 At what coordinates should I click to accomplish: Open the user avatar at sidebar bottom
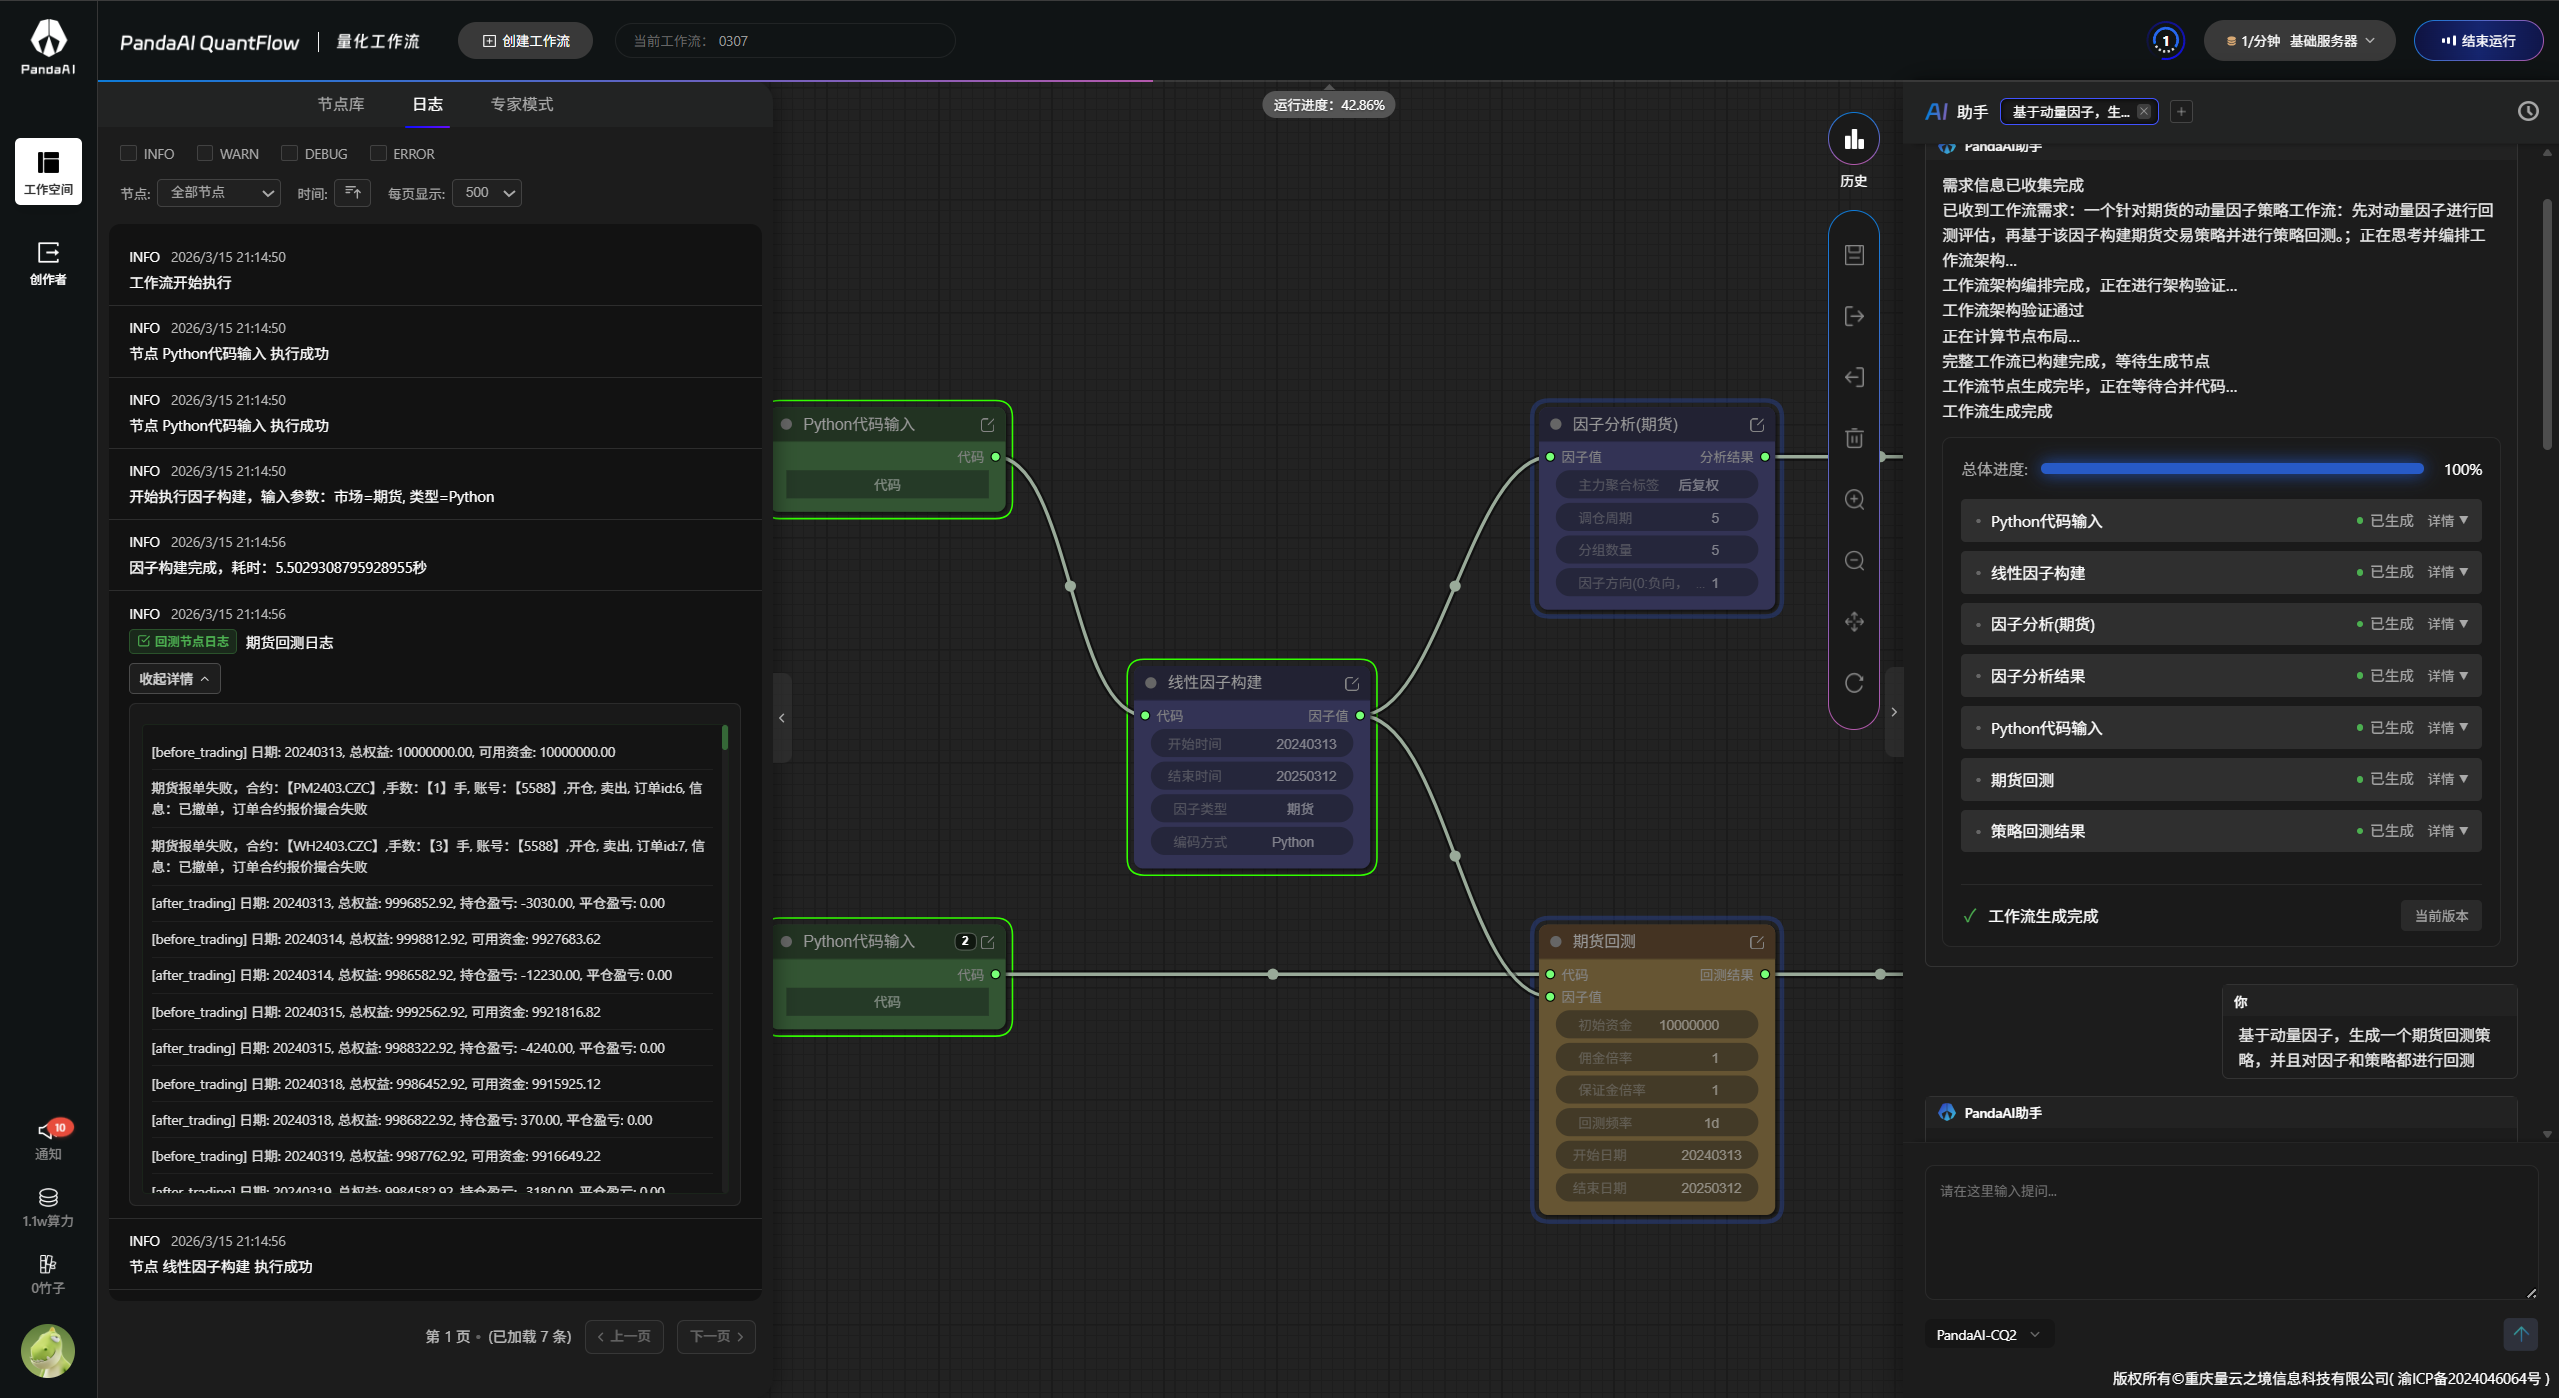pyautogui.click(x=48, y=1350)
